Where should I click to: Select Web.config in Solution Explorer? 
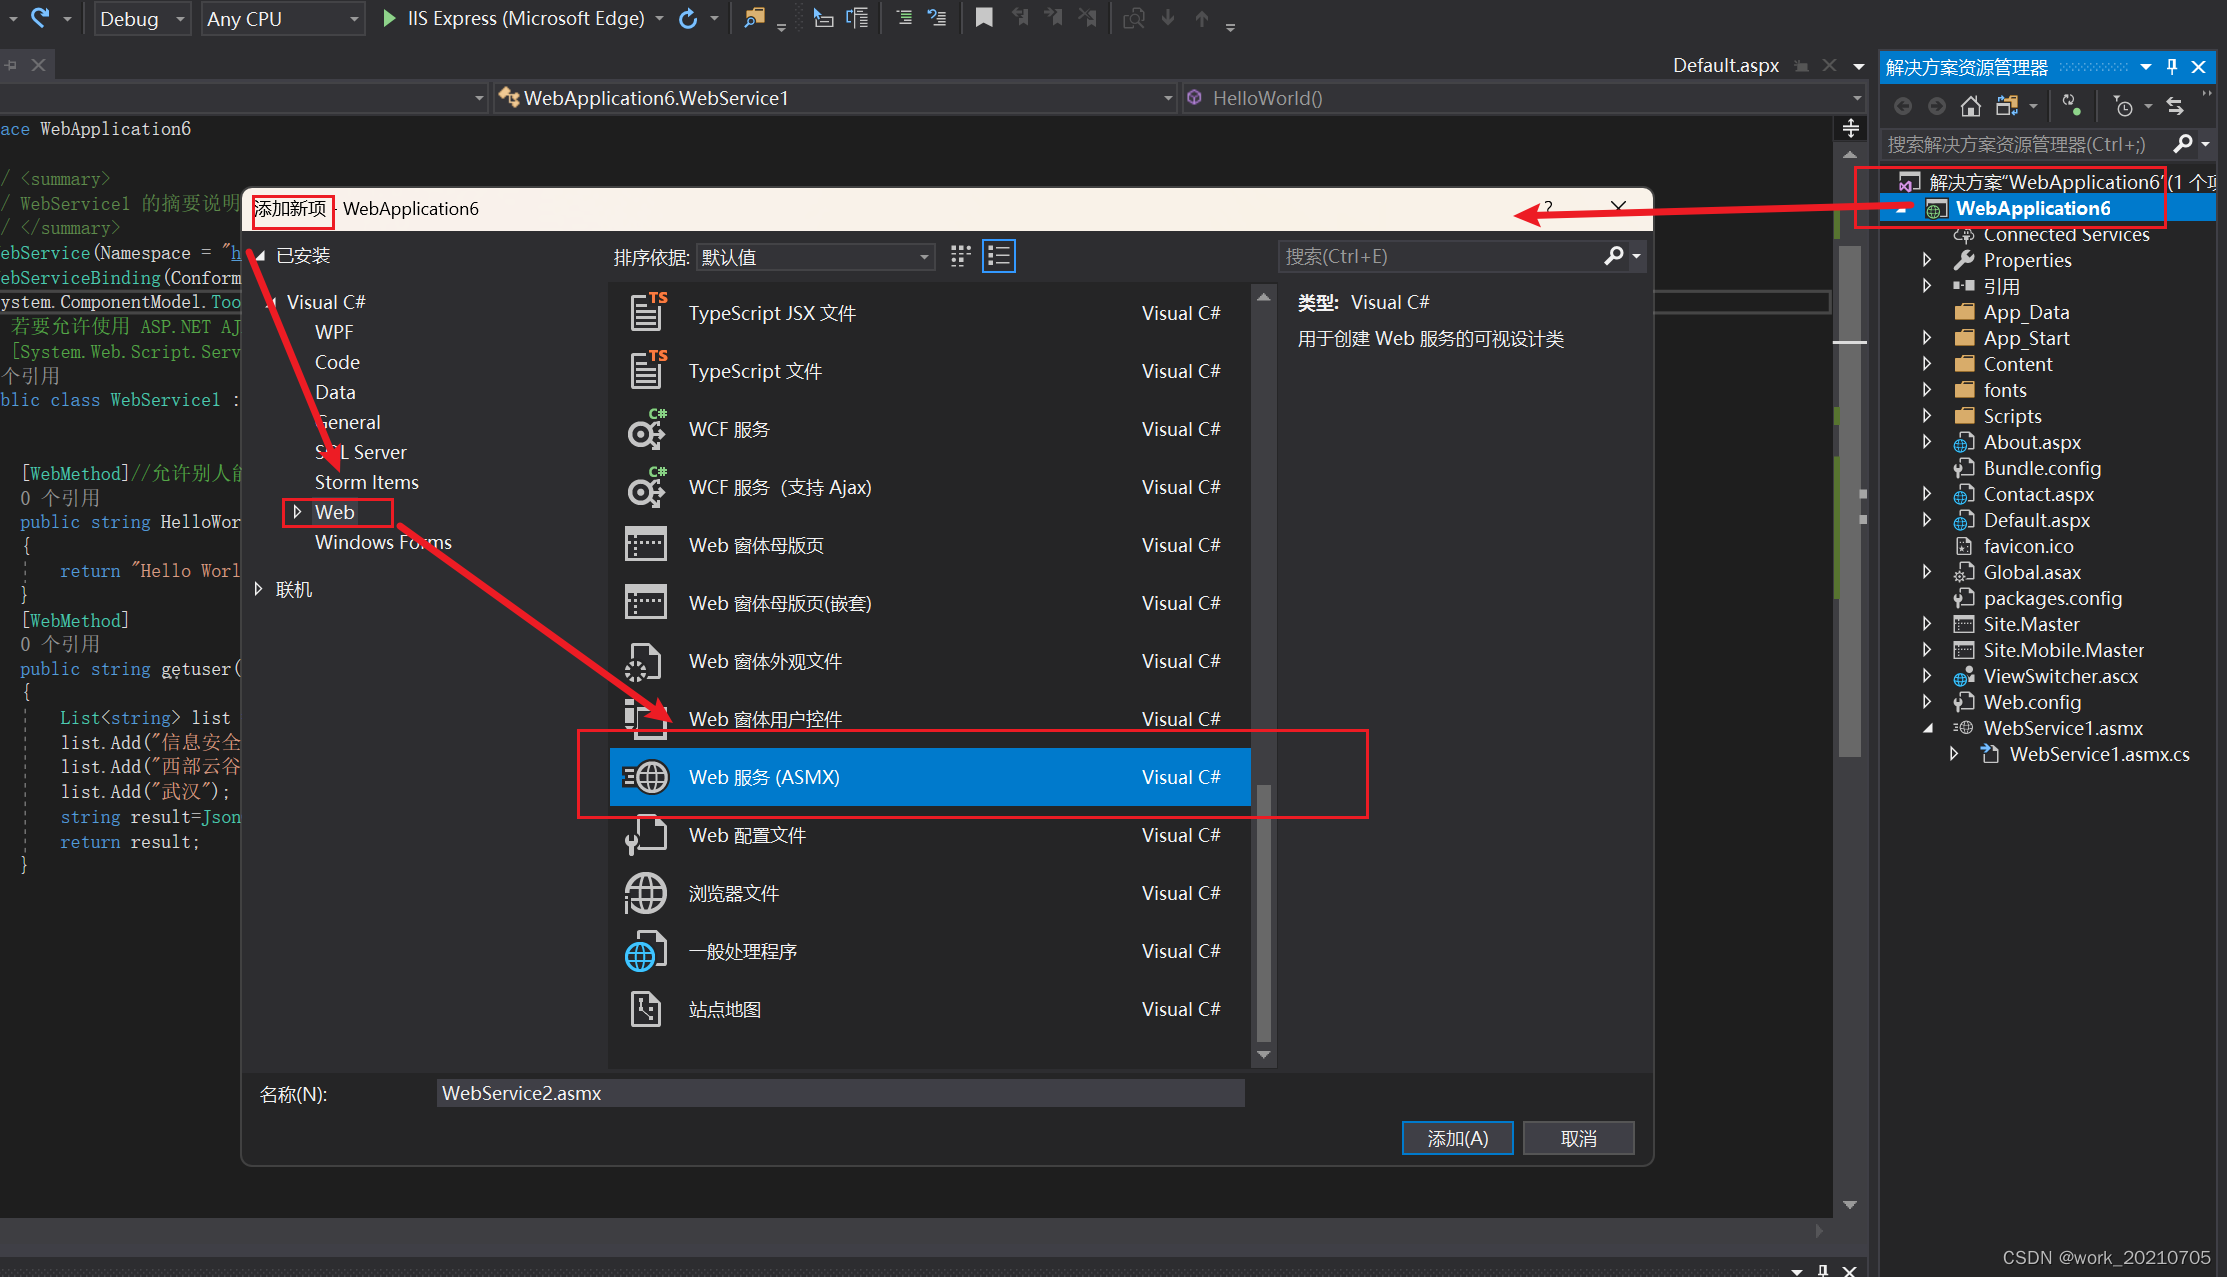click(2032, 702)
